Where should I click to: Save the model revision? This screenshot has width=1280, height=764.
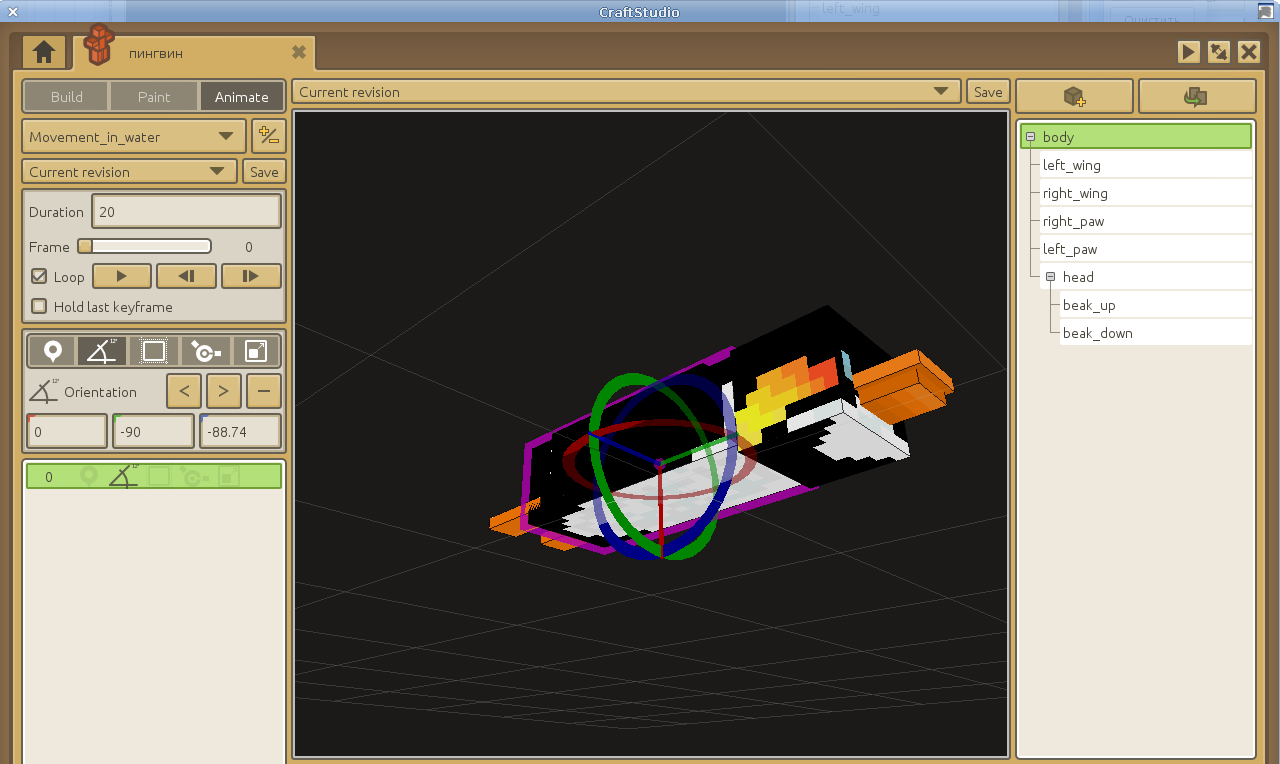(x=987, y=92)
